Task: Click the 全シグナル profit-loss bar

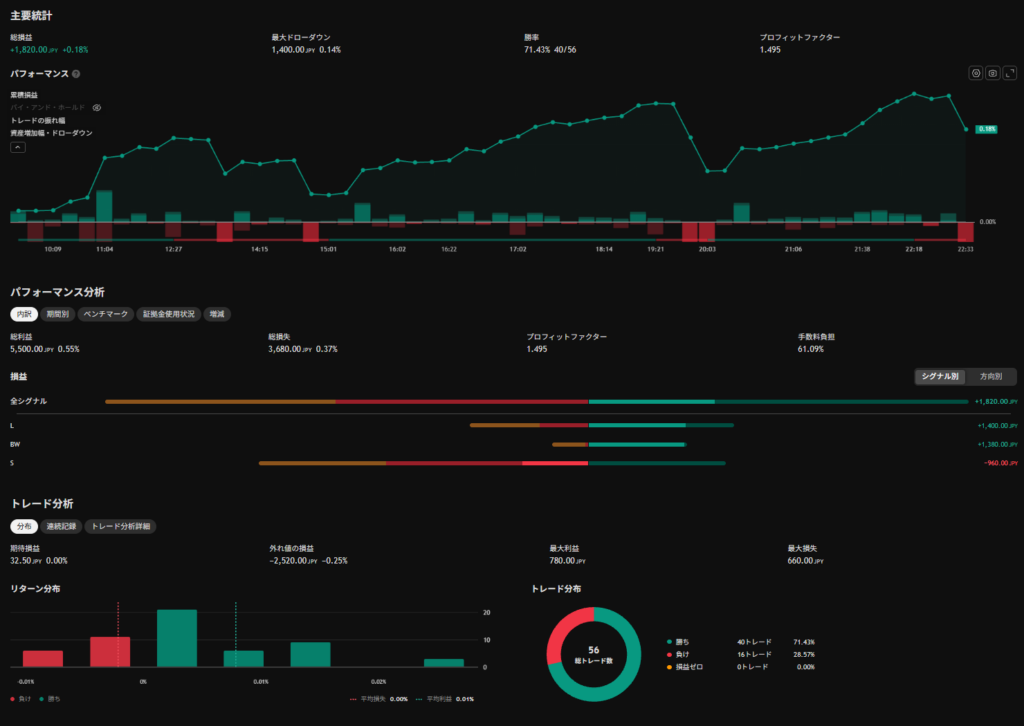Action: point(536,402)
